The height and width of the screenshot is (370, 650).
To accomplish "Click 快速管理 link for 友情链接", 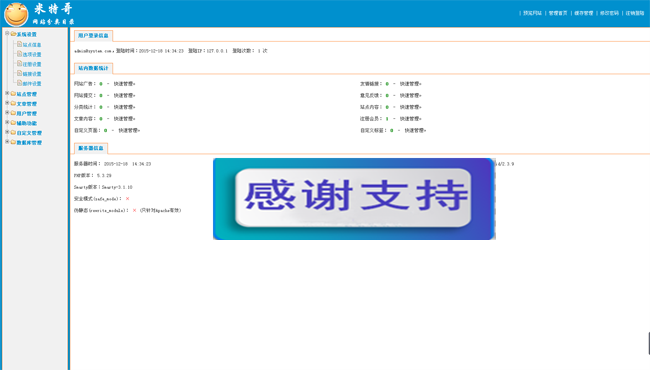I will 410,84.
